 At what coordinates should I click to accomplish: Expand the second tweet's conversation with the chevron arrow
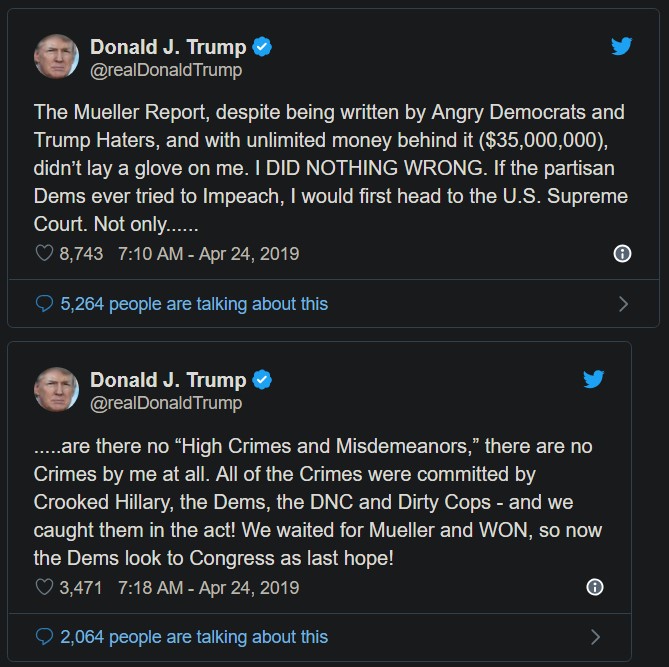point(595,637)
